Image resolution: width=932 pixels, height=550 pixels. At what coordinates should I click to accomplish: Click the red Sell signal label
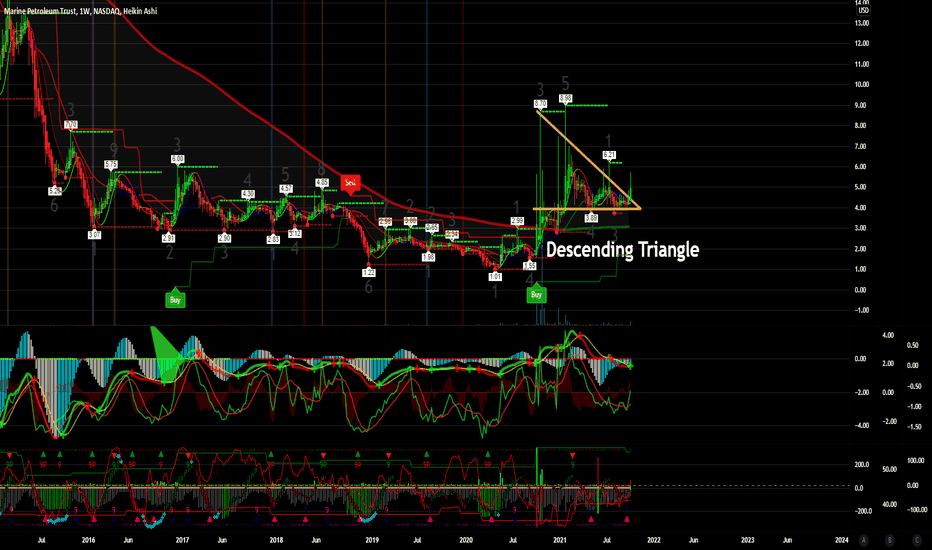pyautogui.click(x=351, y=183)
